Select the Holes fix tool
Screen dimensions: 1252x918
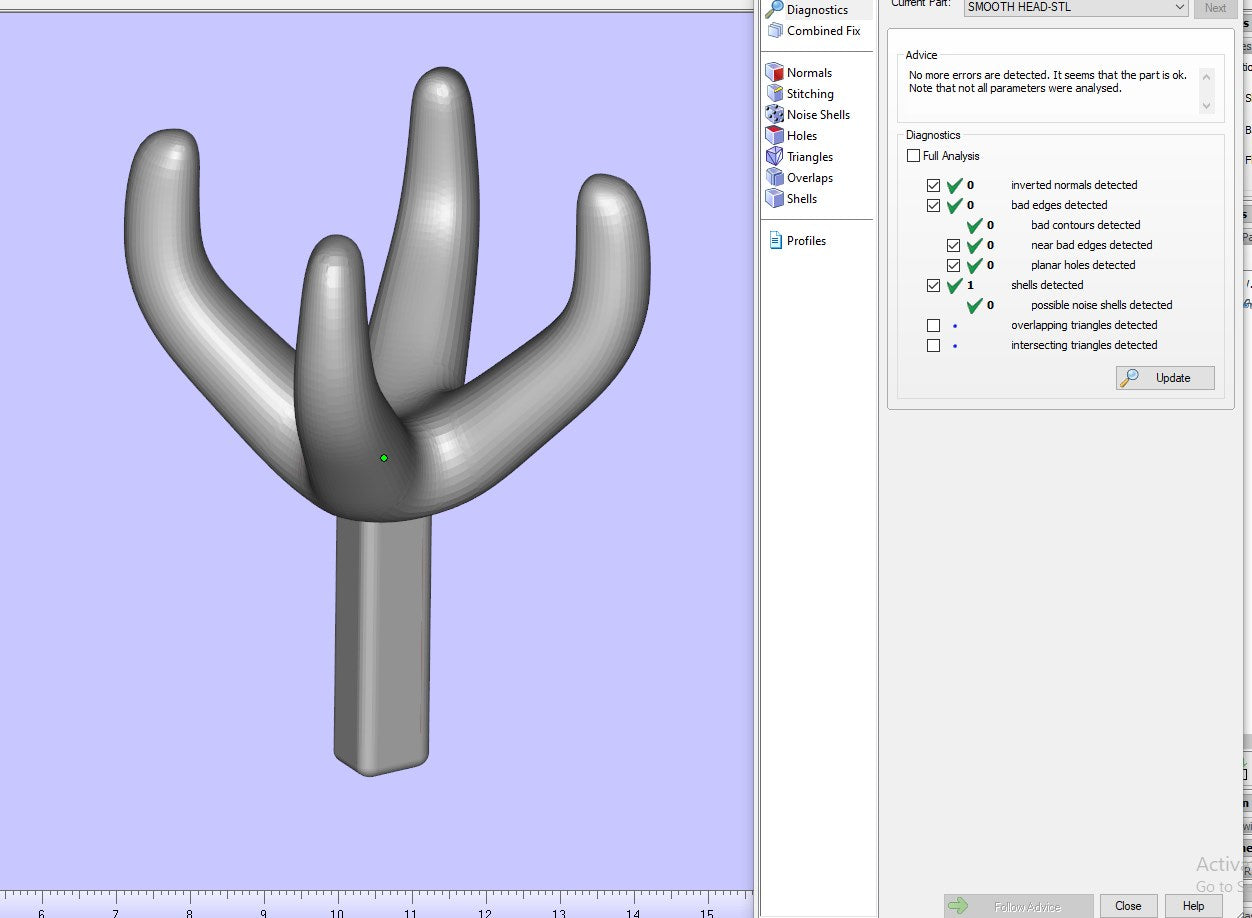(774, 136)
